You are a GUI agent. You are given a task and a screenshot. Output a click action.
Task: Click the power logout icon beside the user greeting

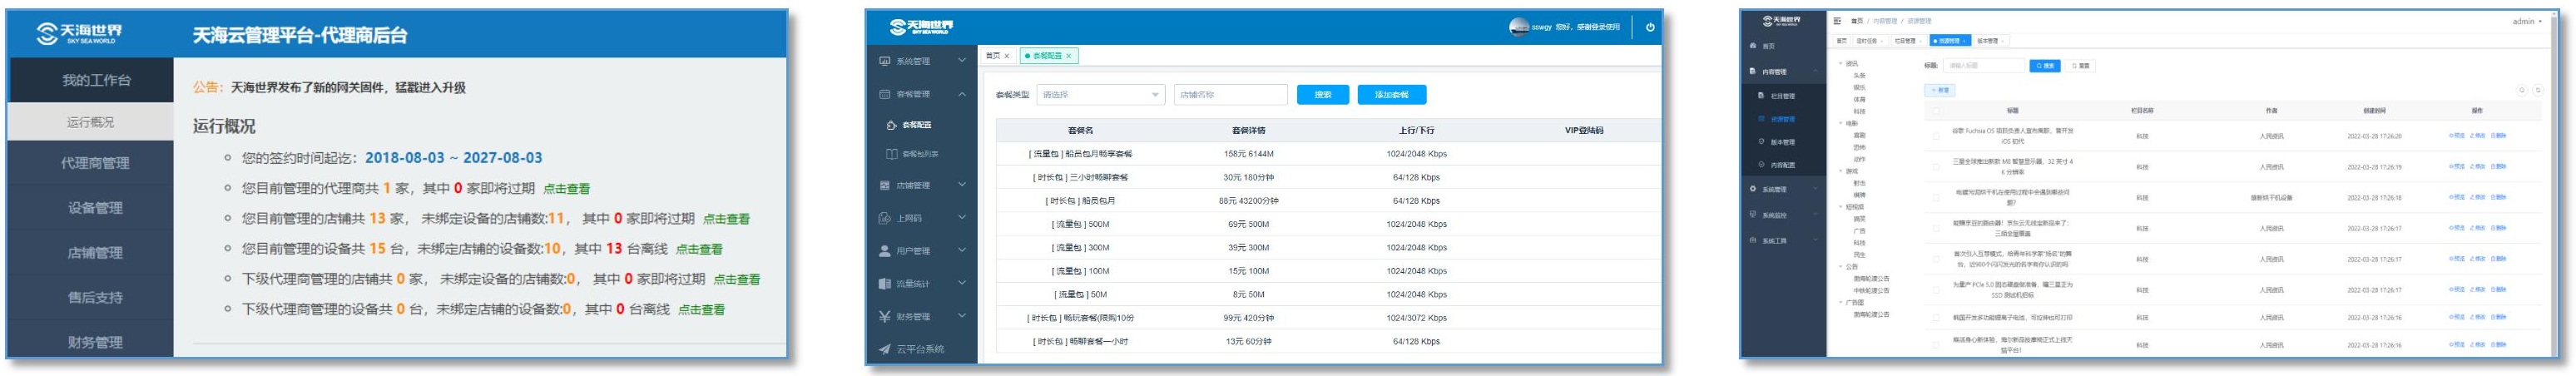coord(1649,27)
